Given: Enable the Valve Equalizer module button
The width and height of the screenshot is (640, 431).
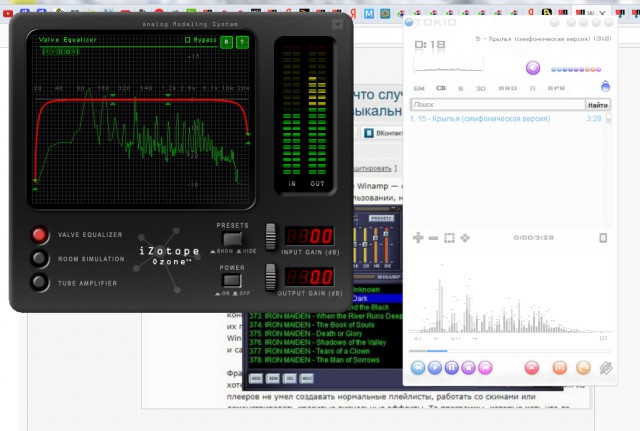Looking at the screenshot, I should pyautogui.click(x=39, y=235).
